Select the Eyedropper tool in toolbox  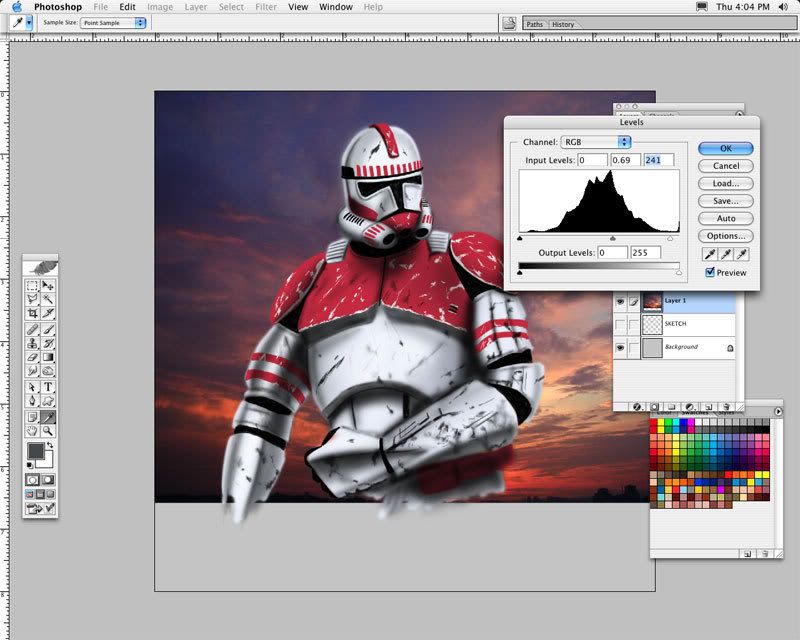pos(48,417)
